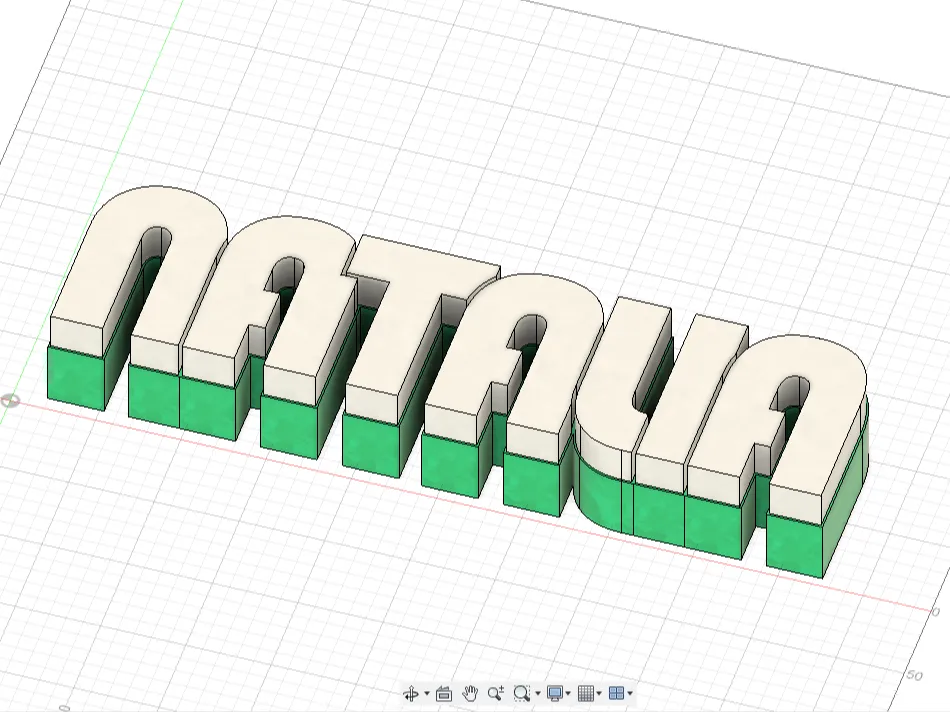Expand the Viewports dropdown arrow
This screenshot has height=713, width=950.
click(x=631, y=694)
